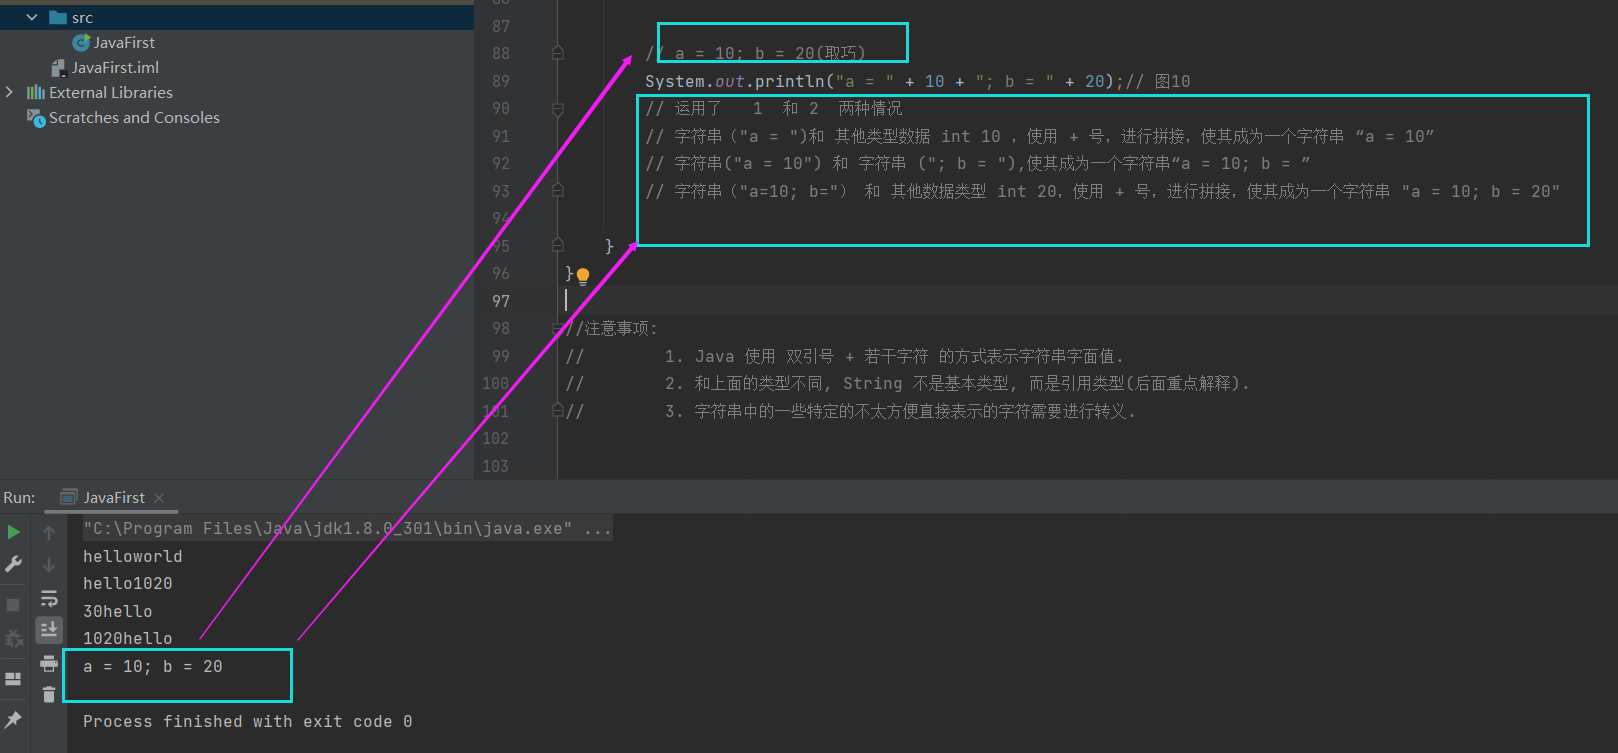
Task: Print the console output via printer icon
Action: coord(49,663)
